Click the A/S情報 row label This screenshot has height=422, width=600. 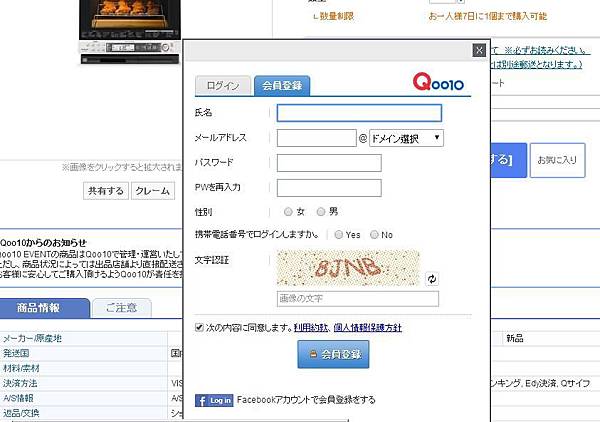(x=18, y=398)
